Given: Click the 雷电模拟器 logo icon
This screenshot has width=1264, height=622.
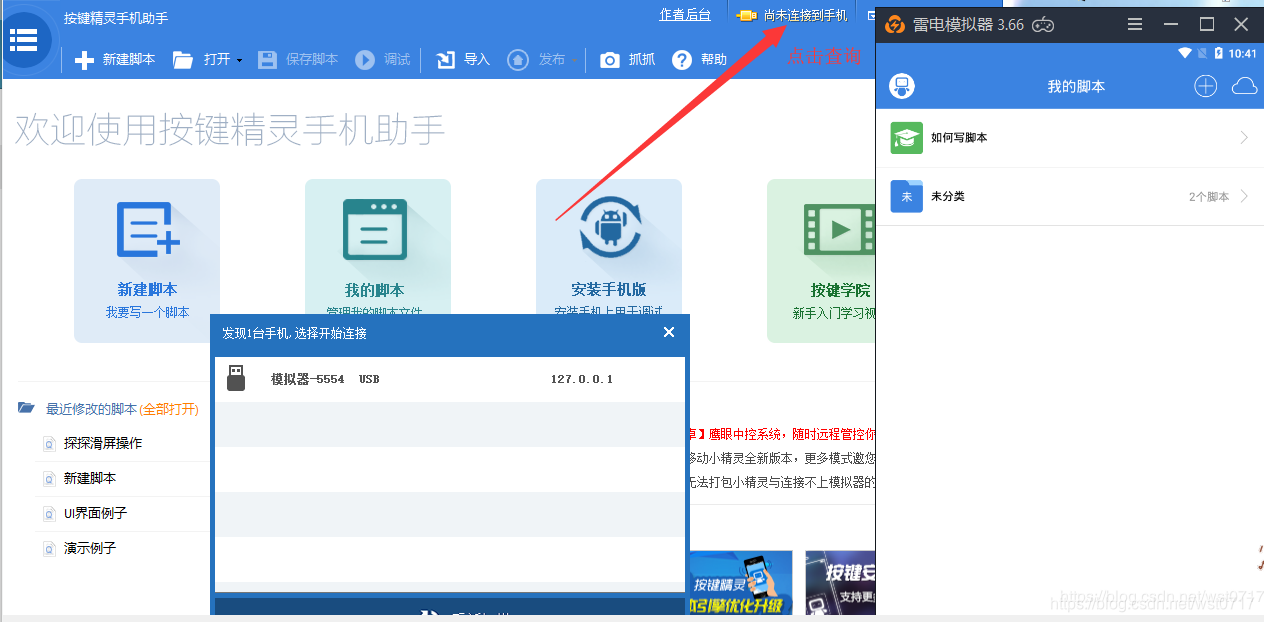Looking at the screenshot, I should tap(895, 24).
